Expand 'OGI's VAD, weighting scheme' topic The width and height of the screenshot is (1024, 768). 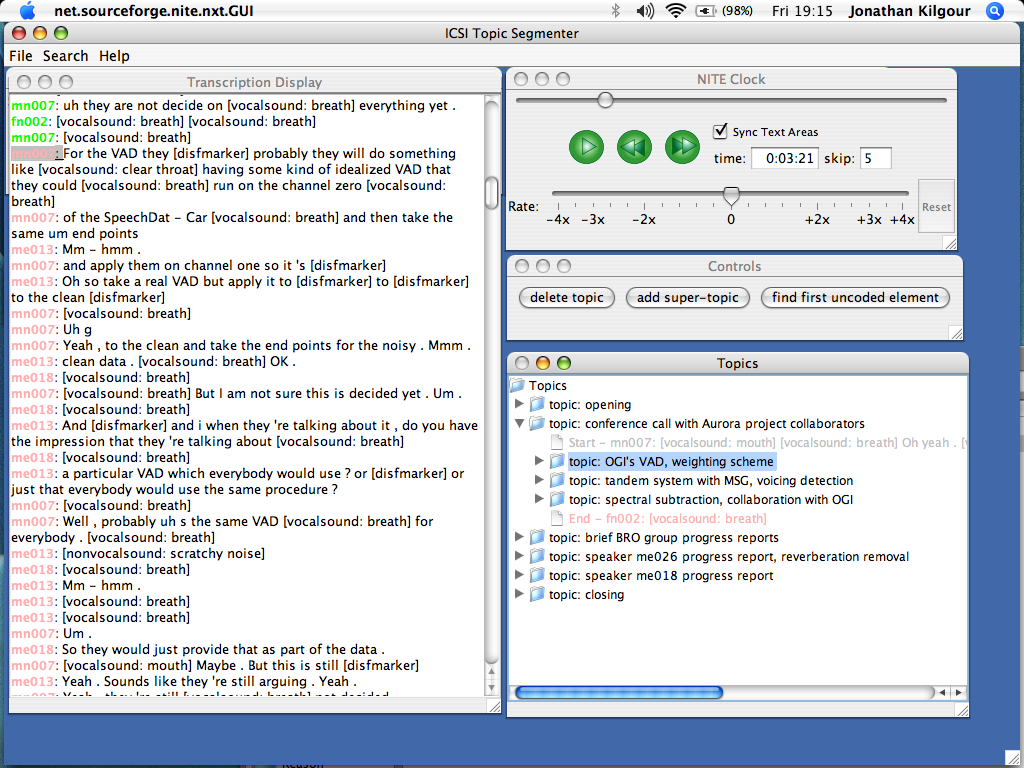539,461
